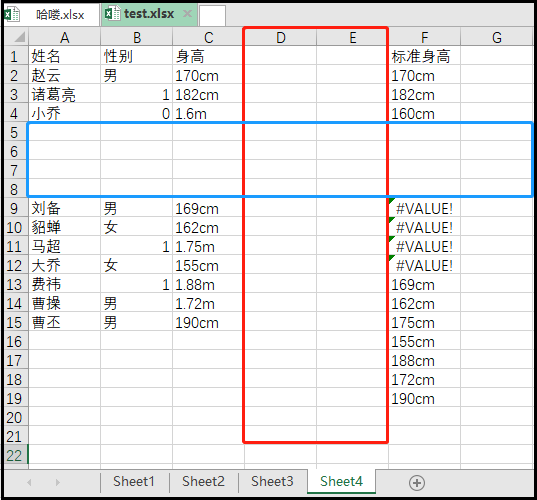The height and width of the screenshot is (500, 537).
Task: Click the Excel icon beside 哈喽.xlsx
Action: point(12,14)
